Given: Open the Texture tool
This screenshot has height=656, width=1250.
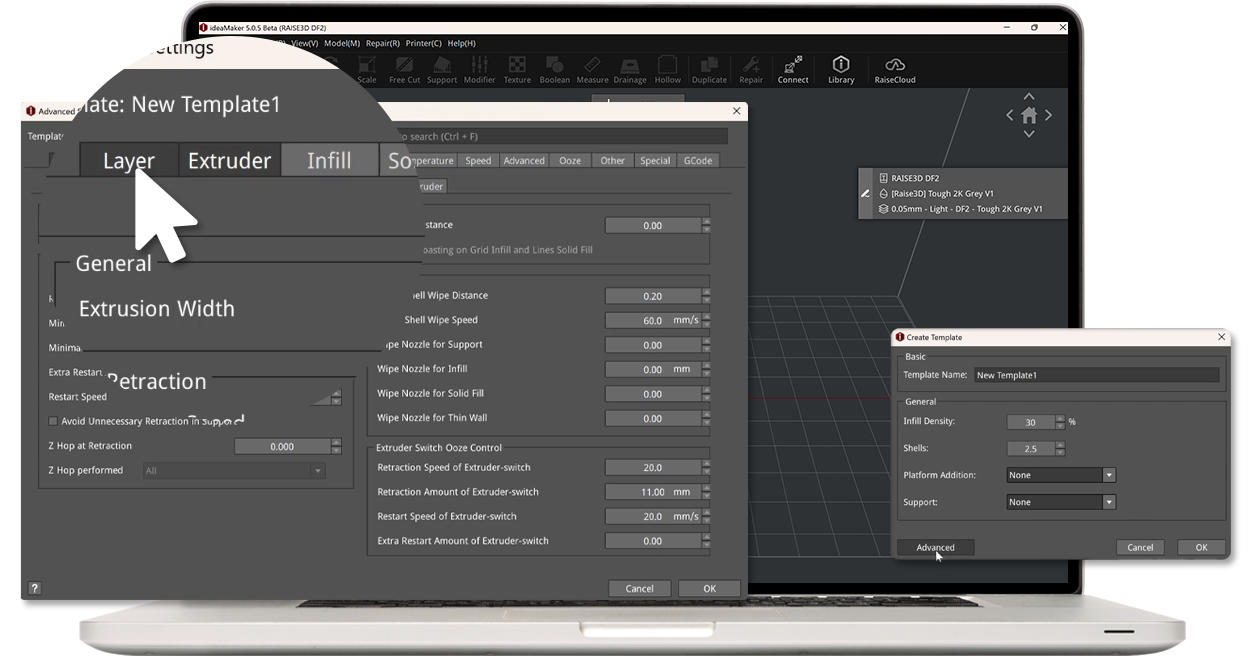Looking at the screenshot, I should pyautogui.click(x=517, y=68).
